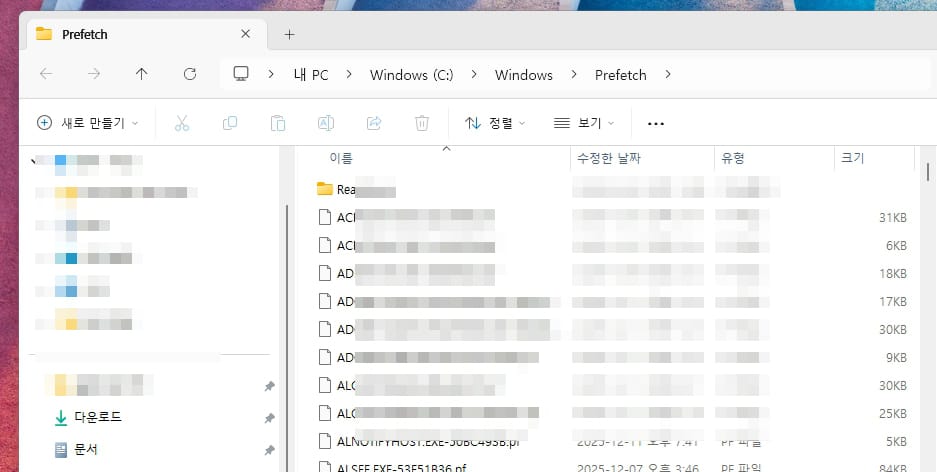Open the 보기 view dropdown
This screenshot has width=937, height=472.
pyautogui.click(x=584, y=123)
